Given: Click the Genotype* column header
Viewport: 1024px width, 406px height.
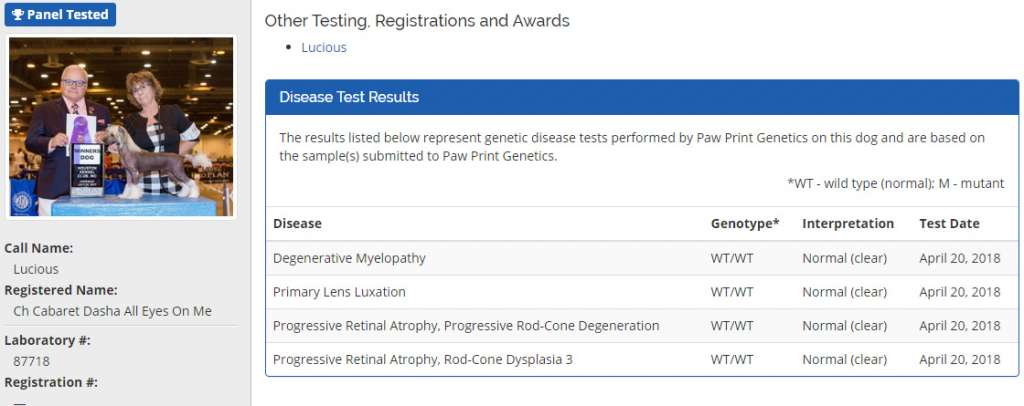Looking at the screenshot, I should (744, 223).
